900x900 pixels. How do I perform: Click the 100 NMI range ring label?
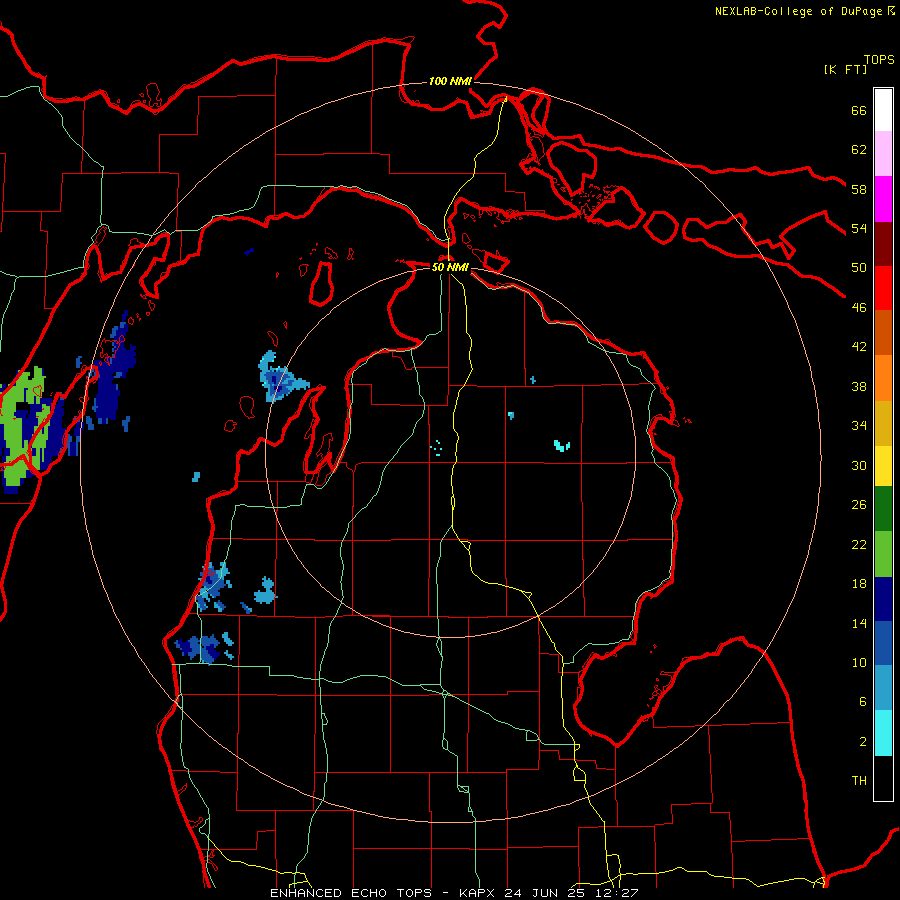(x=450, y=81)
